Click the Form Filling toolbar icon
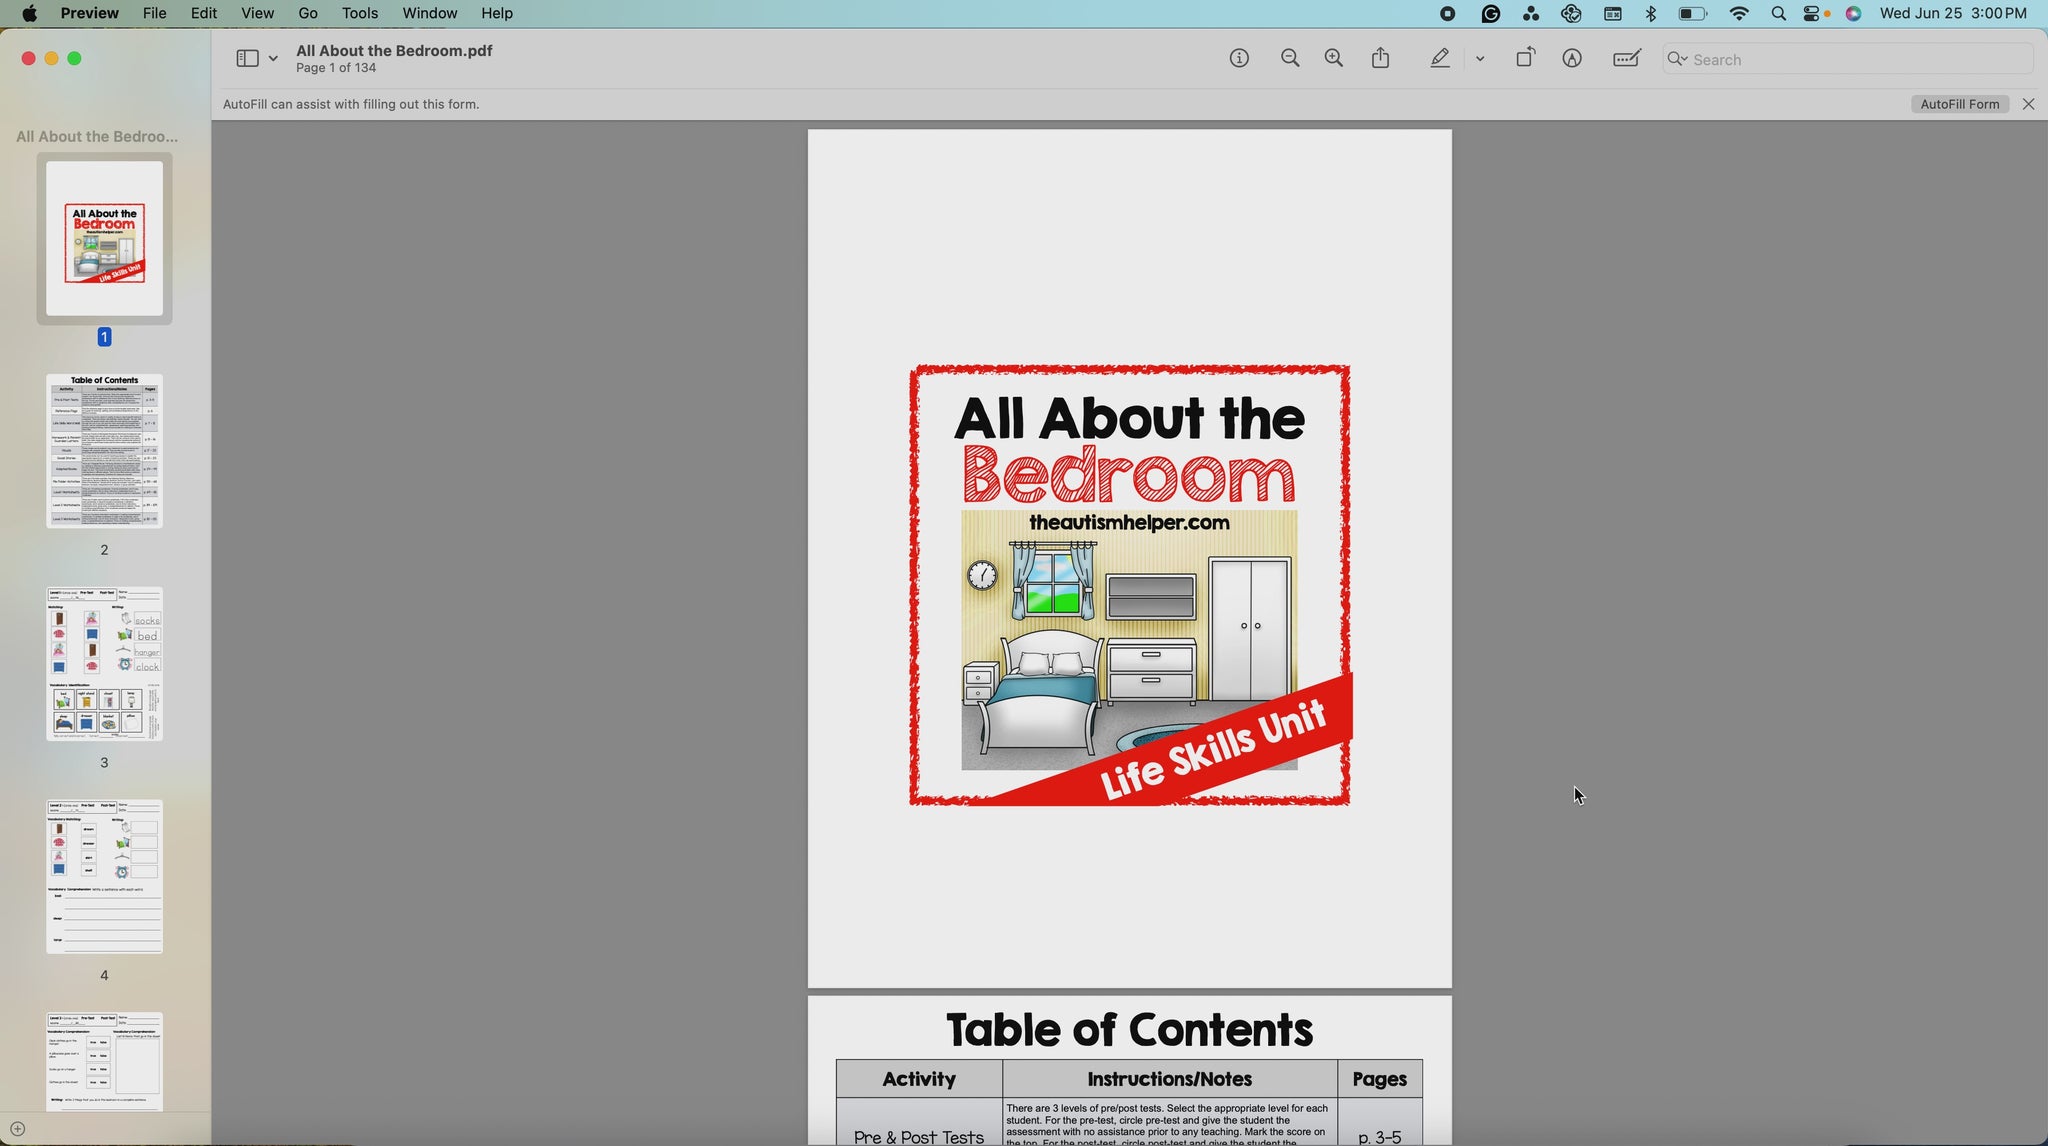 coord(1627,59)
